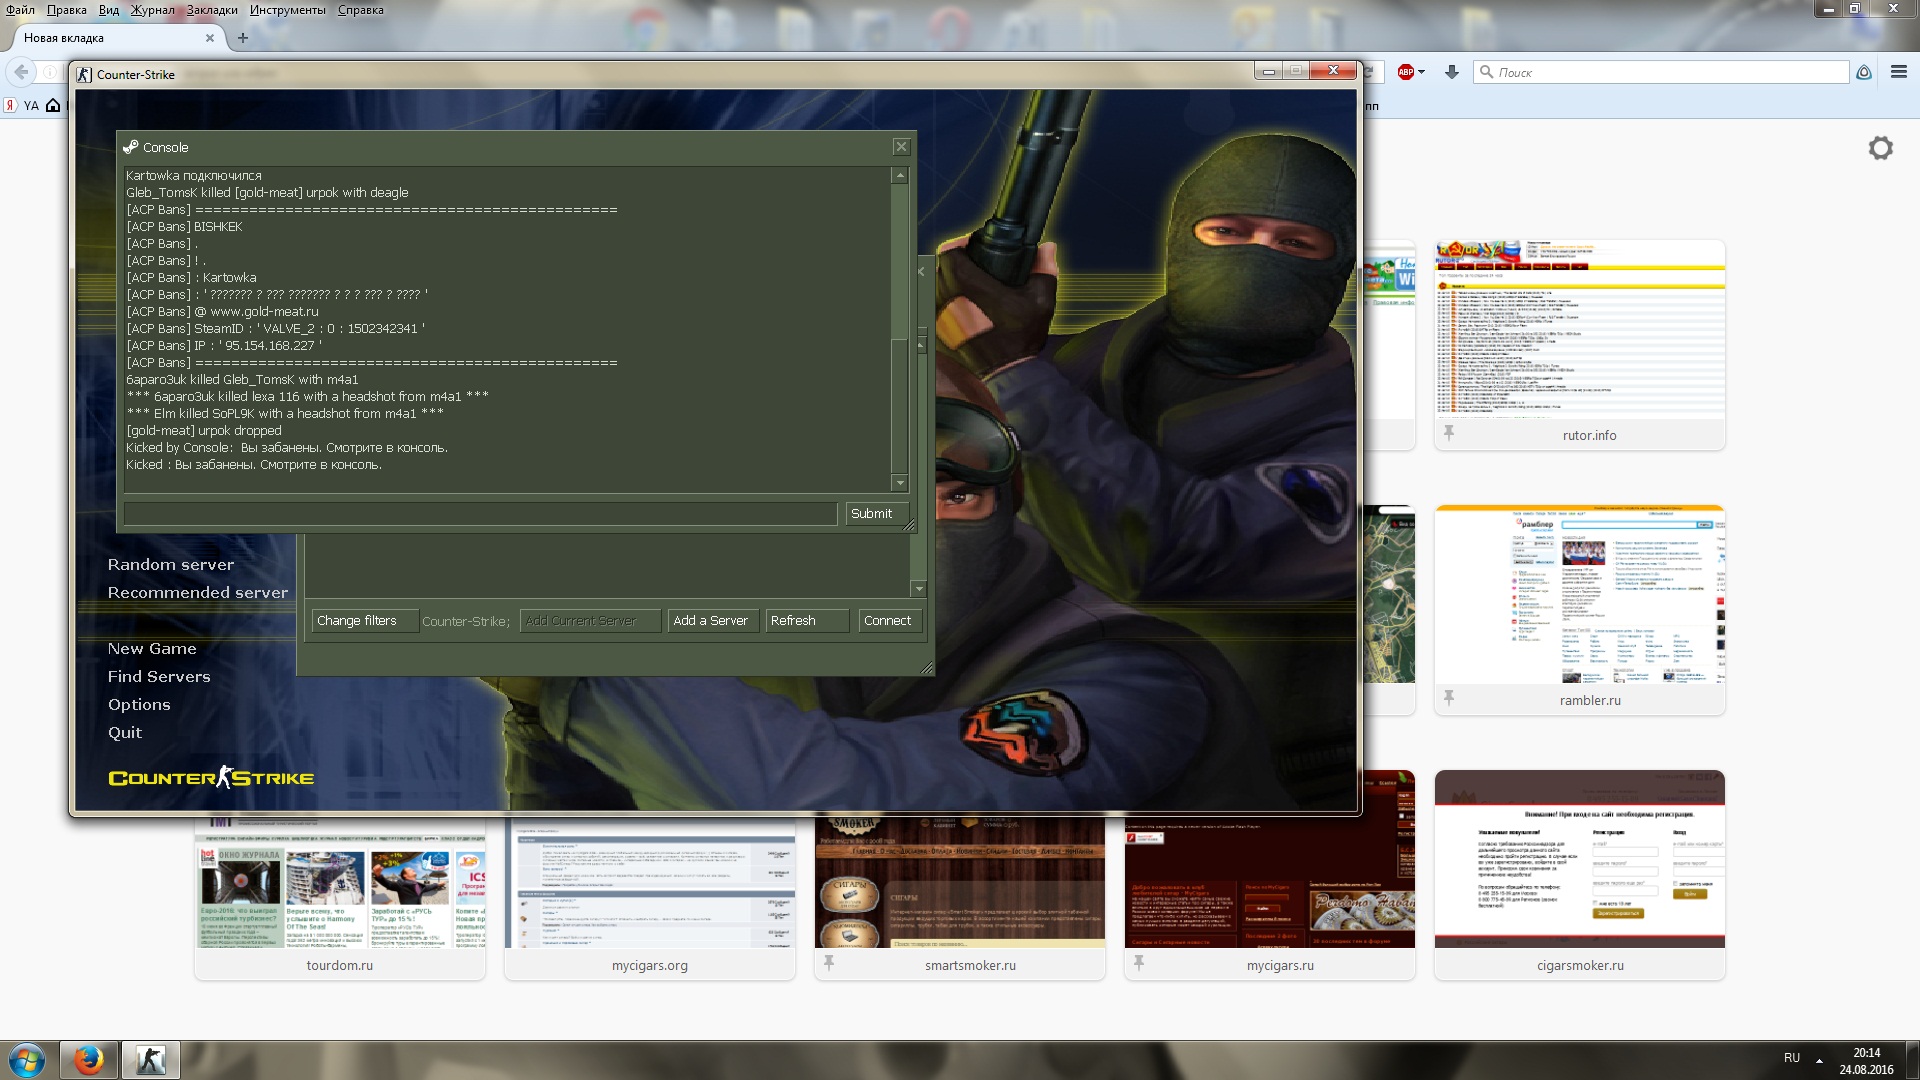Screen dimensions: 1920x1080
Task: Refresh the server list
Action: [x=807, y=621]
